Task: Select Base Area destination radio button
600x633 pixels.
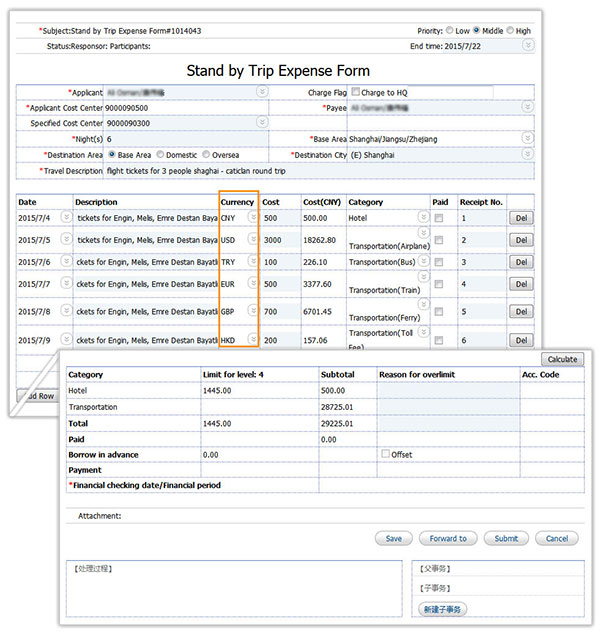Action: 112,155
